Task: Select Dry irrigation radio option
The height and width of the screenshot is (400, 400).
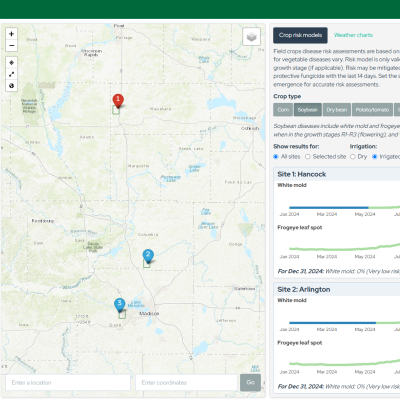Action: coord(353,157)
